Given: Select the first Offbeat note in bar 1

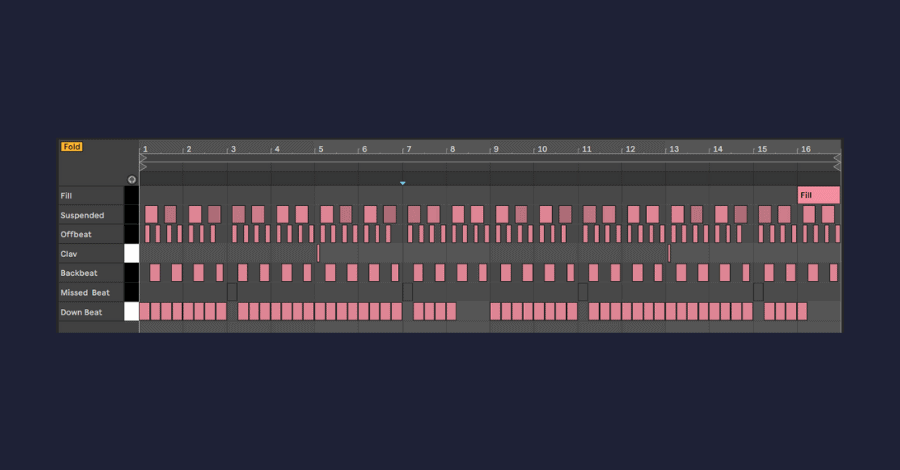Looking at the screenshot, I should [147, 234].
